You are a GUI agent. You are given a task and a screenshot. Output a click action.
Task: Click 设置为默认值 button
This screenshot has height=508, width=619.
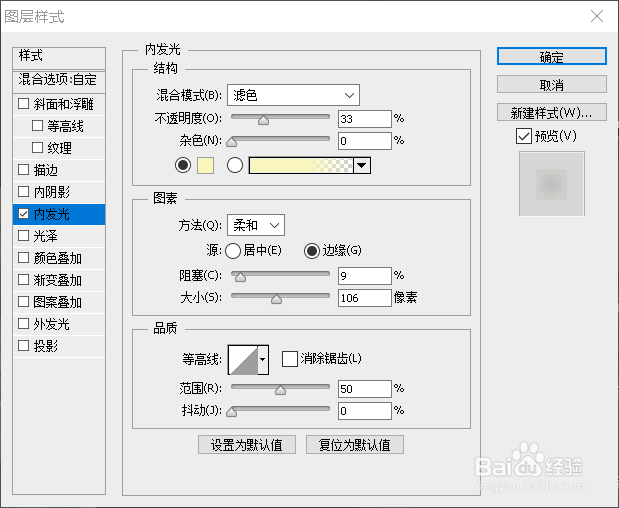(247, 445)
